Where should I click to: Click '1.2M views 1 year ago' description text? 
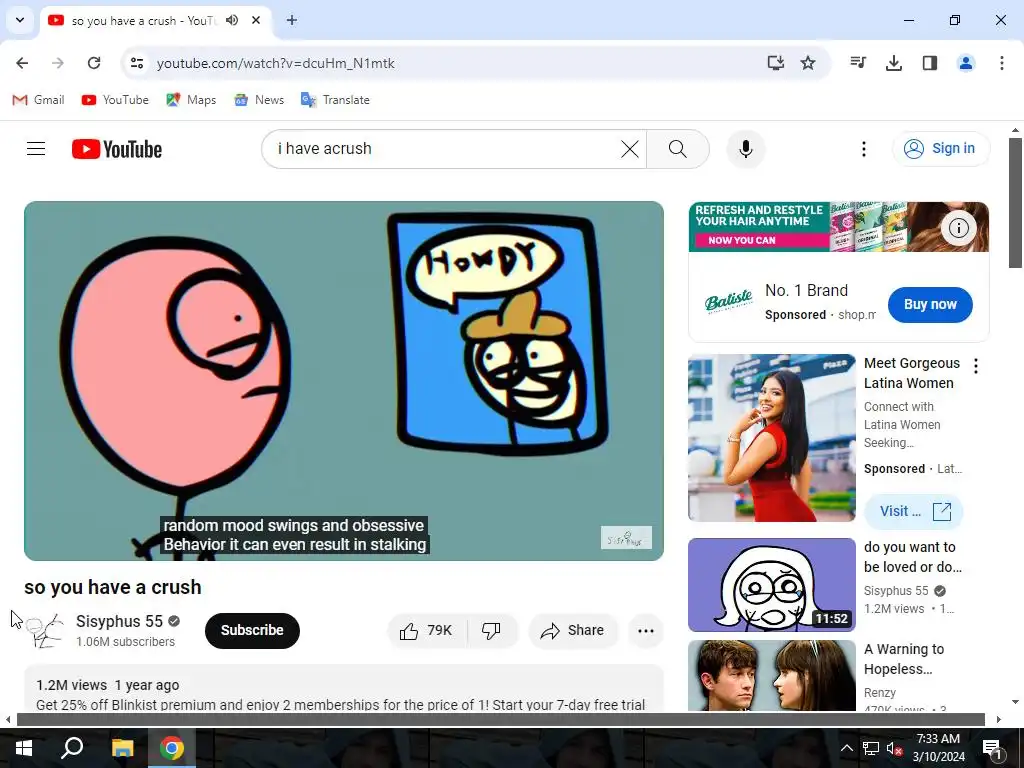coord(108,685)
